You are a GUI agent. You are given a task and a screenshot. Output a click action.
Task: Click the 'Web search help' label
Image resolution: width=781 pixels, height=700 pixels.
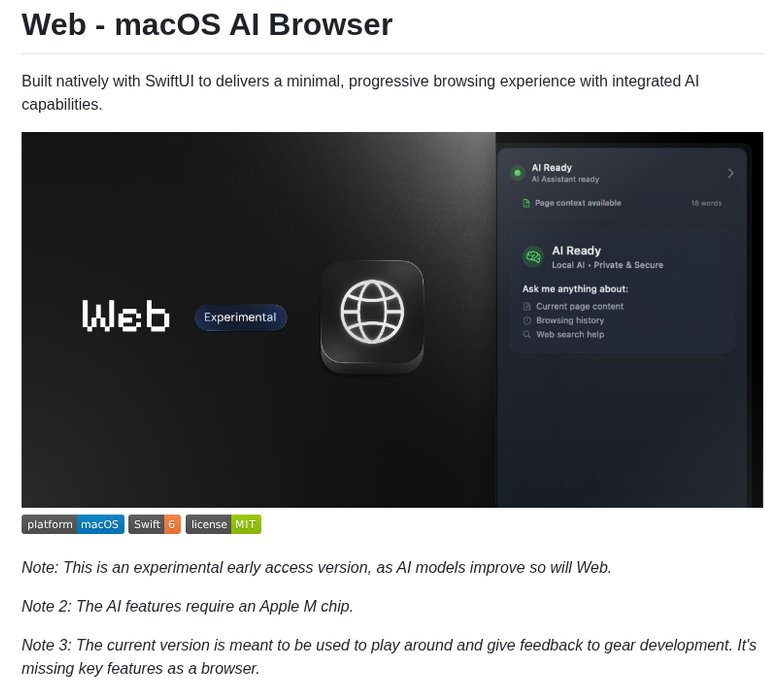(x=570, y=334)
